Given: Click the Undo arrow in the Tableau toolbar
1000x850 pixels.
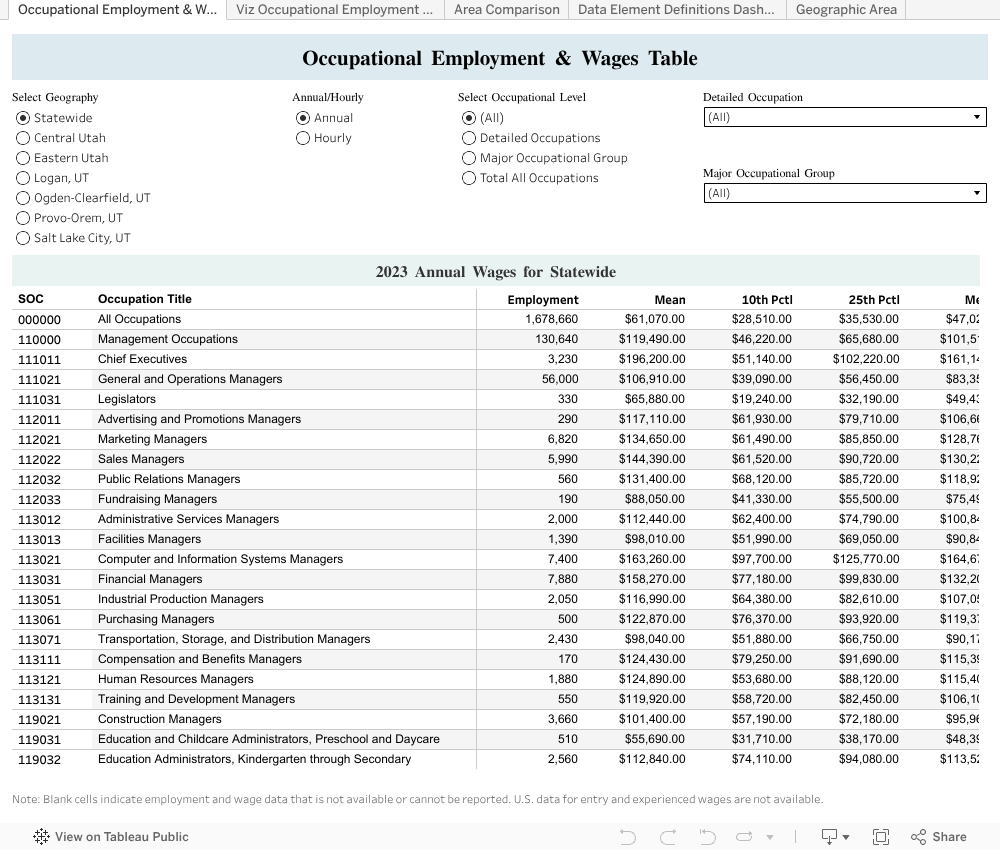Looking at the screenshot, I should [628, 837].
